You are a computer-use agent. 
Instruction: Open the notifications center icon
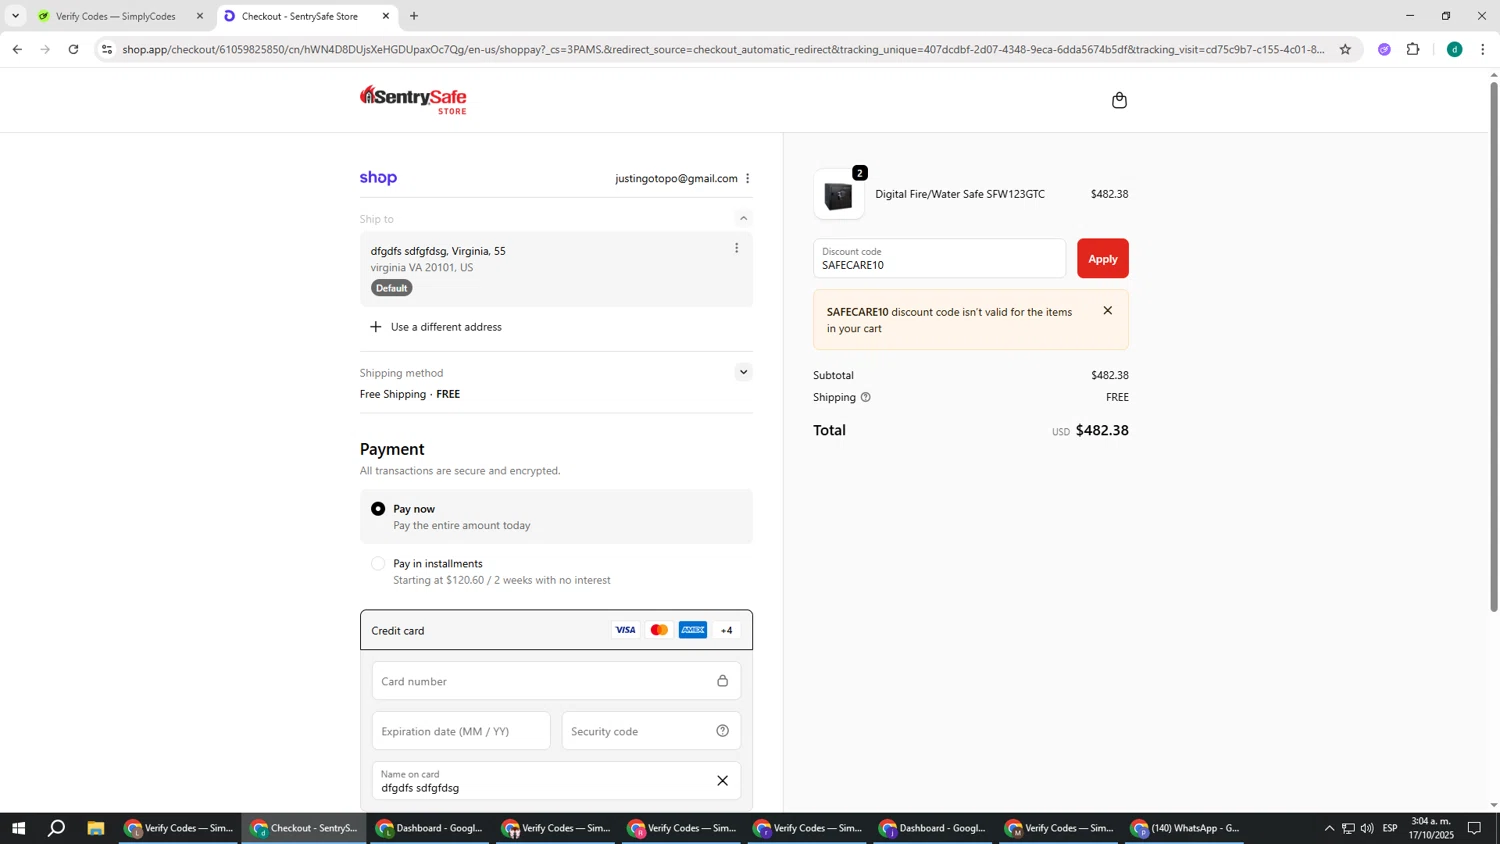(1474, 828)
